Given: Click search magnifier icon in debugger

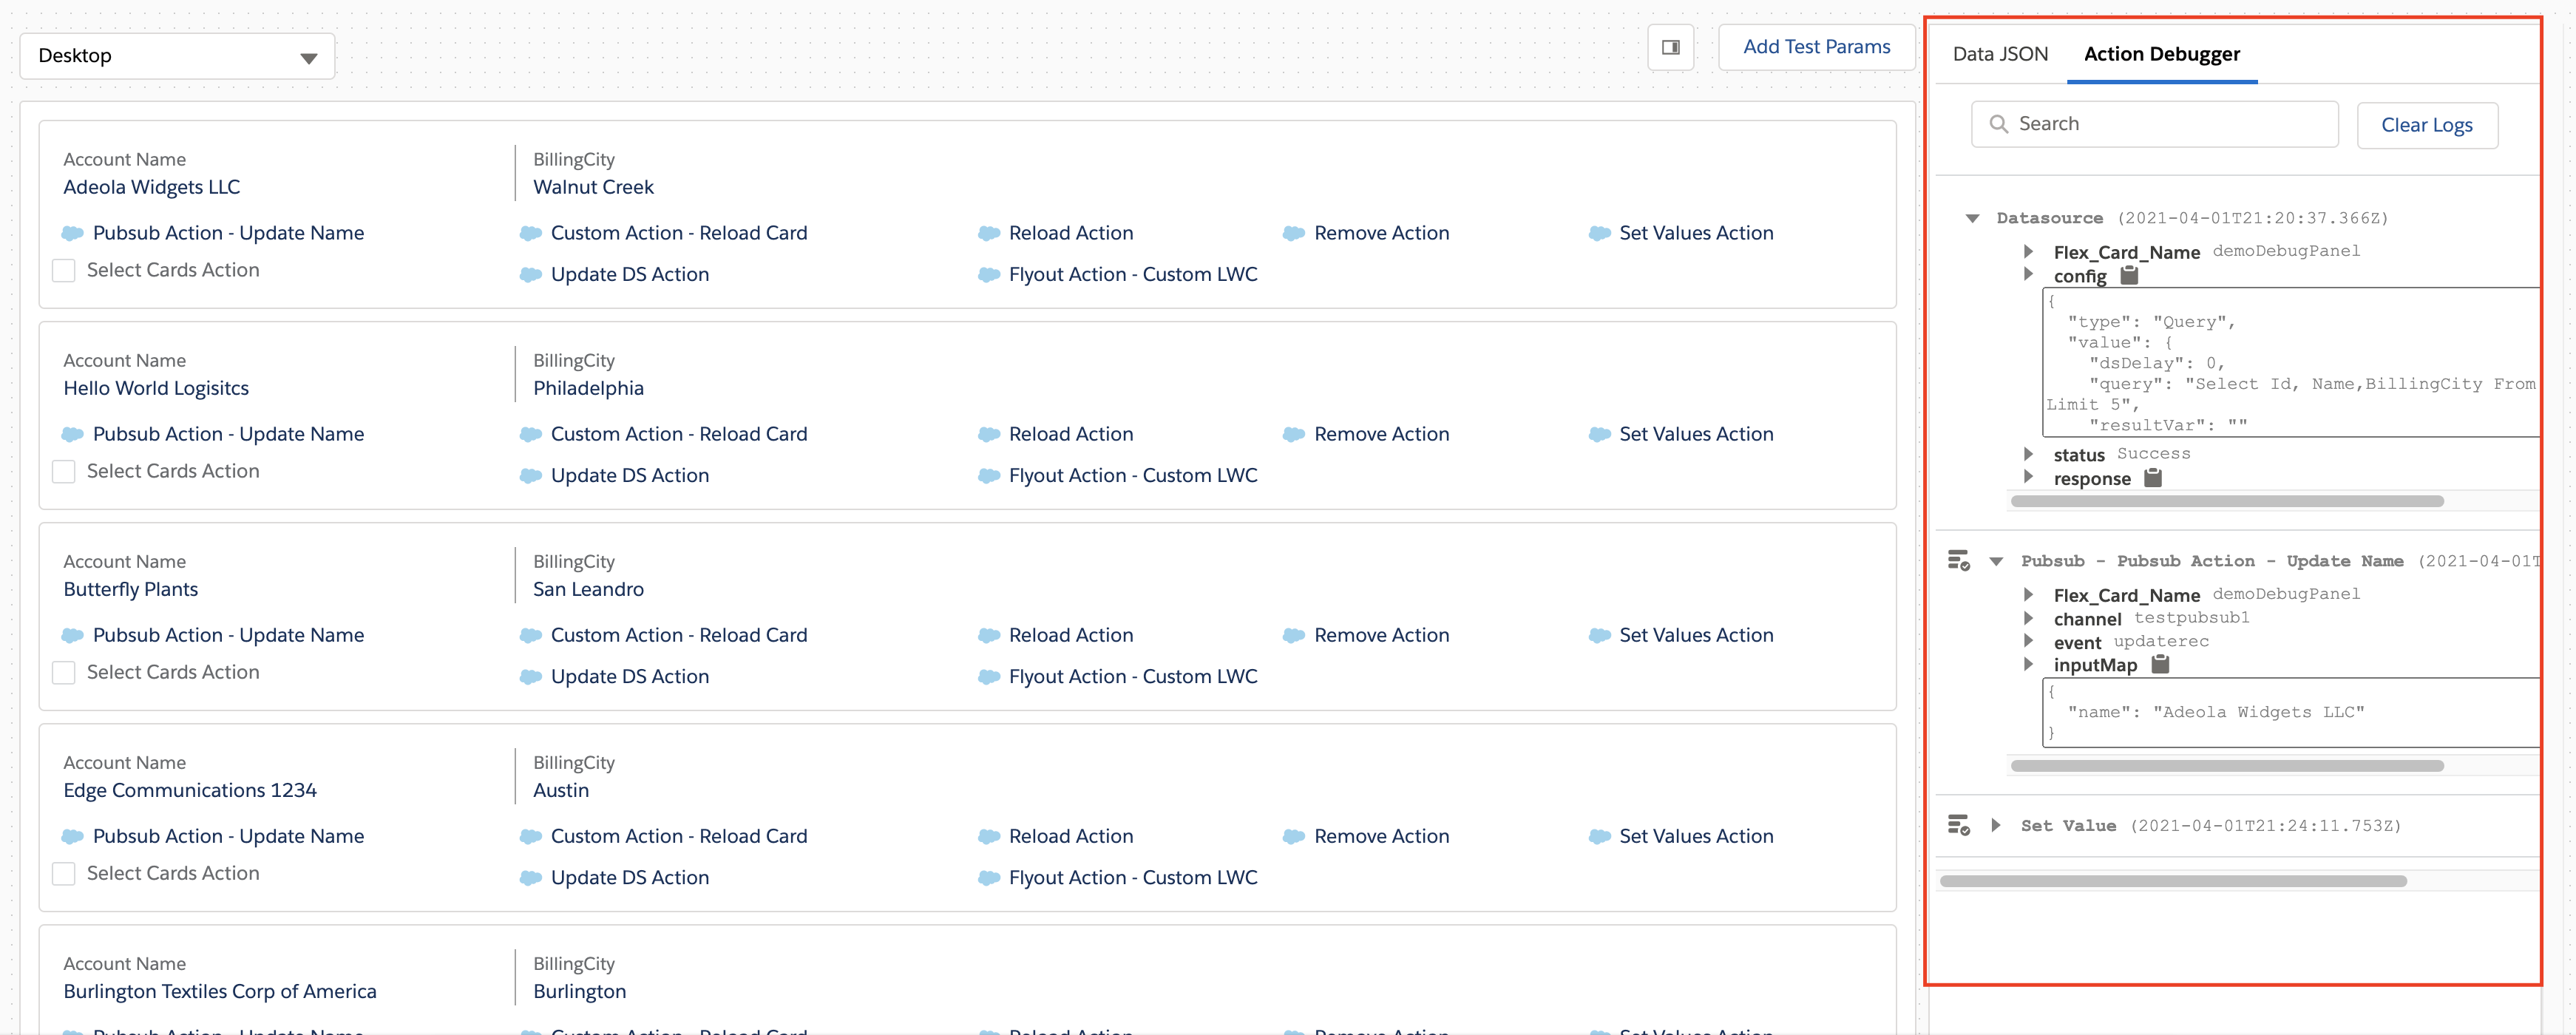Looking at the screenshot, I should point(1998,124).
